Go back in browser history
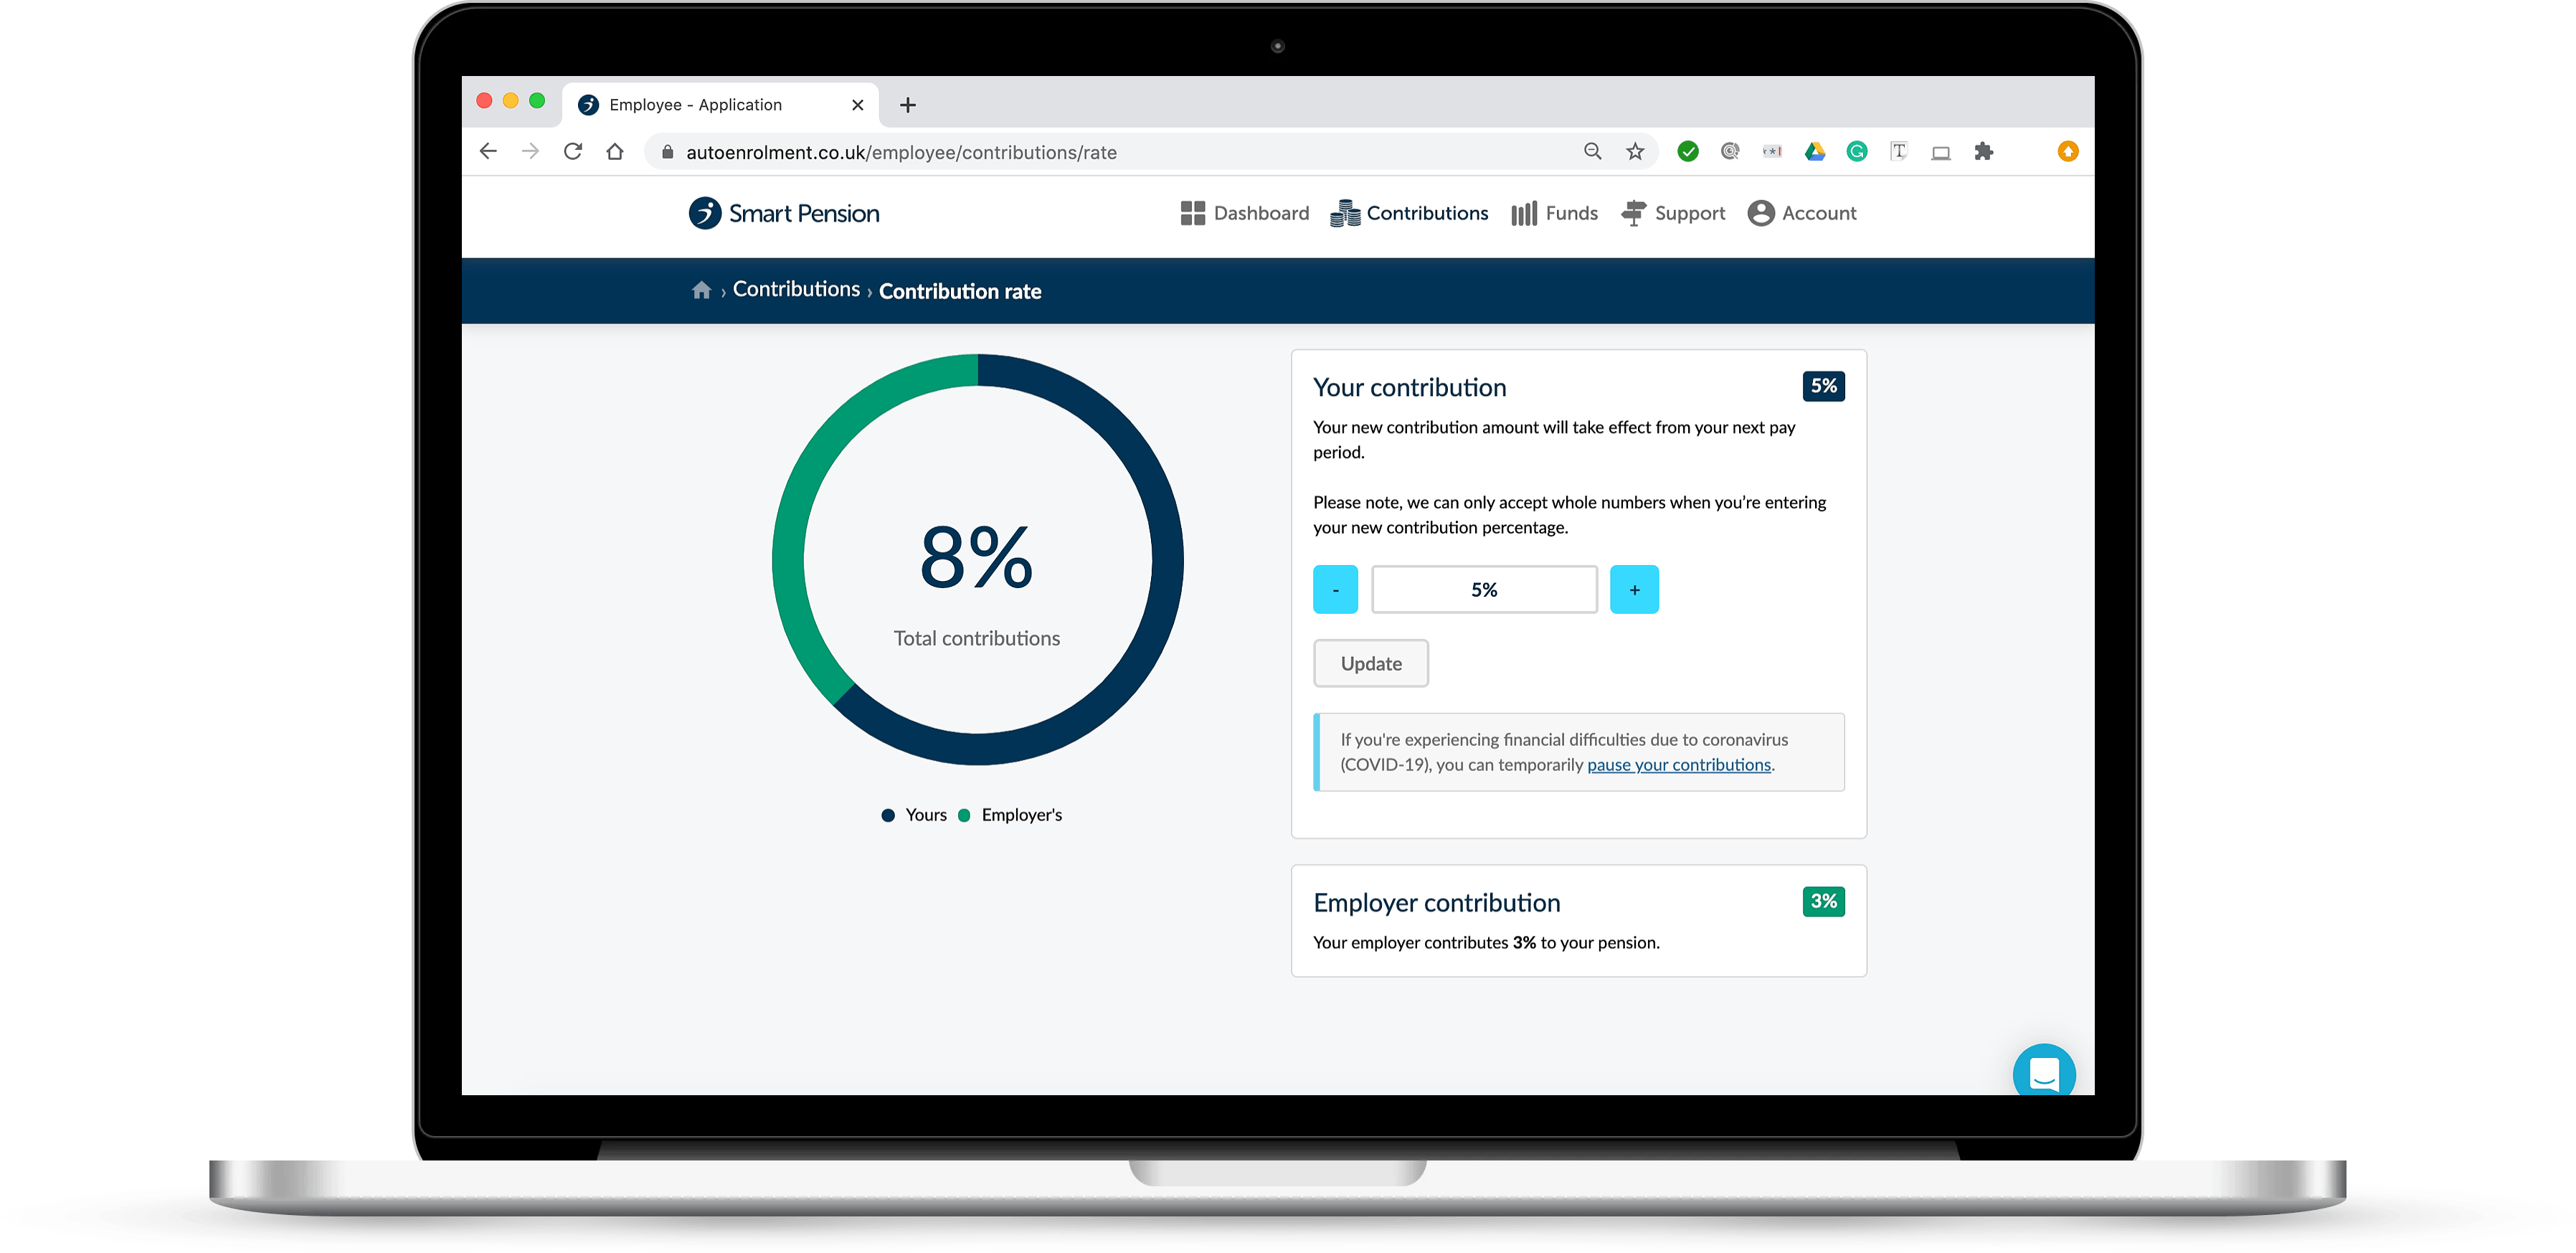Image resolution: width=2576 pixels, height=1253 pixels. coord(488,152)
